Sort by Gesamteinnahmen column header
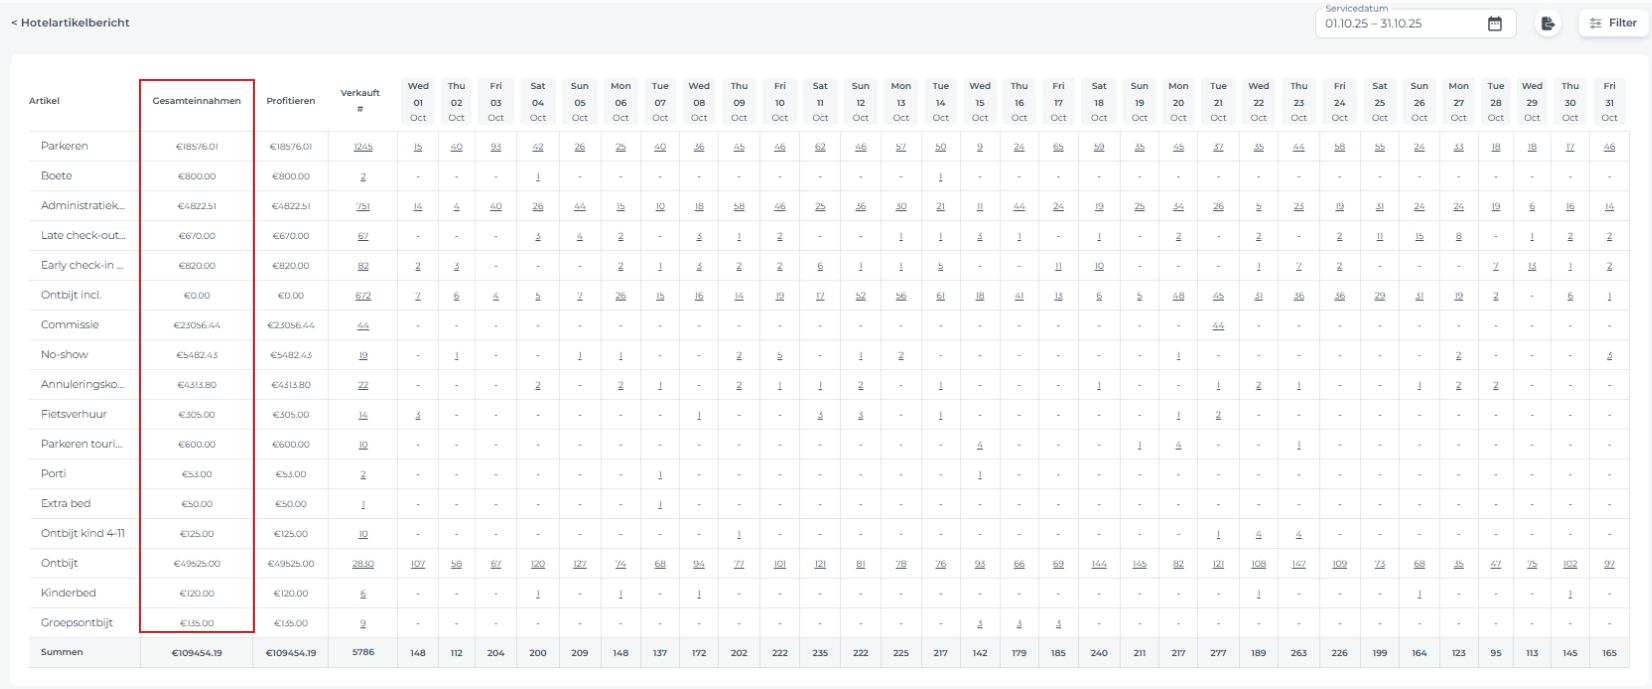The height and width of the screenshot is (689, 1652). pos(196,101)
